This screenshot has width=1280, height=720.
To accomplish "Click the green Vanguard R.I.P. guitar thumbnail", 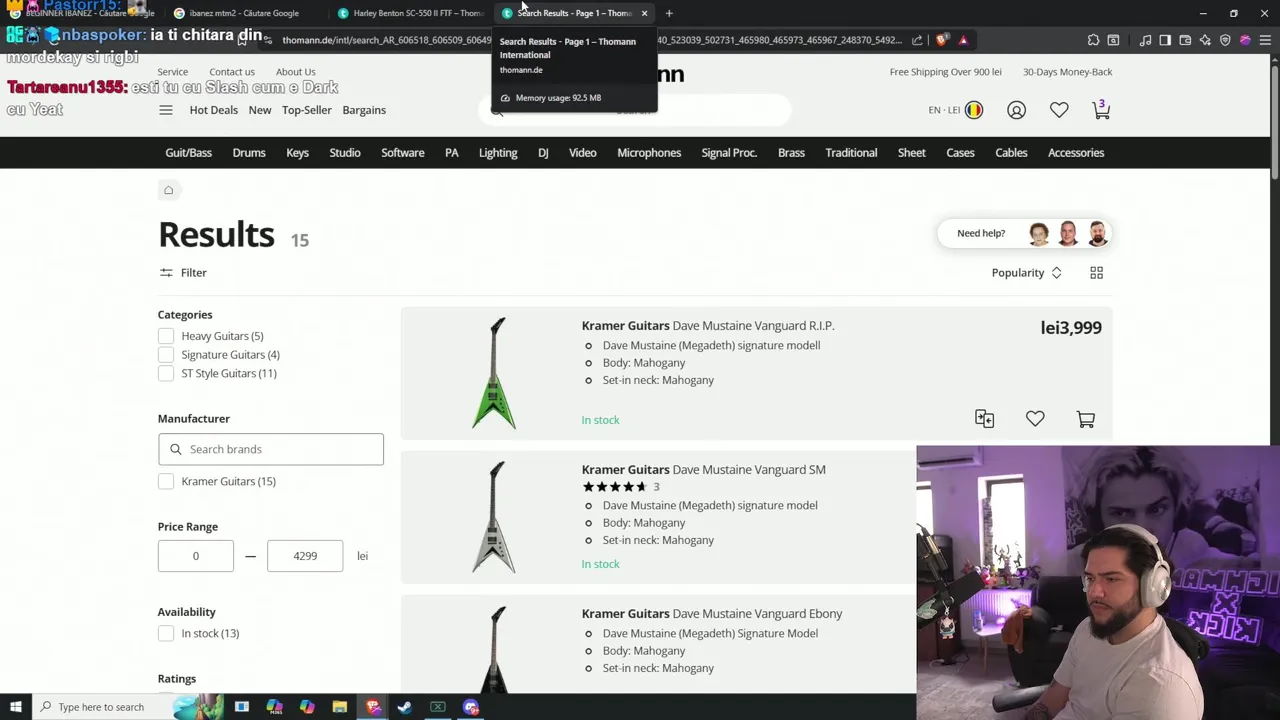I will coord(494,373).
